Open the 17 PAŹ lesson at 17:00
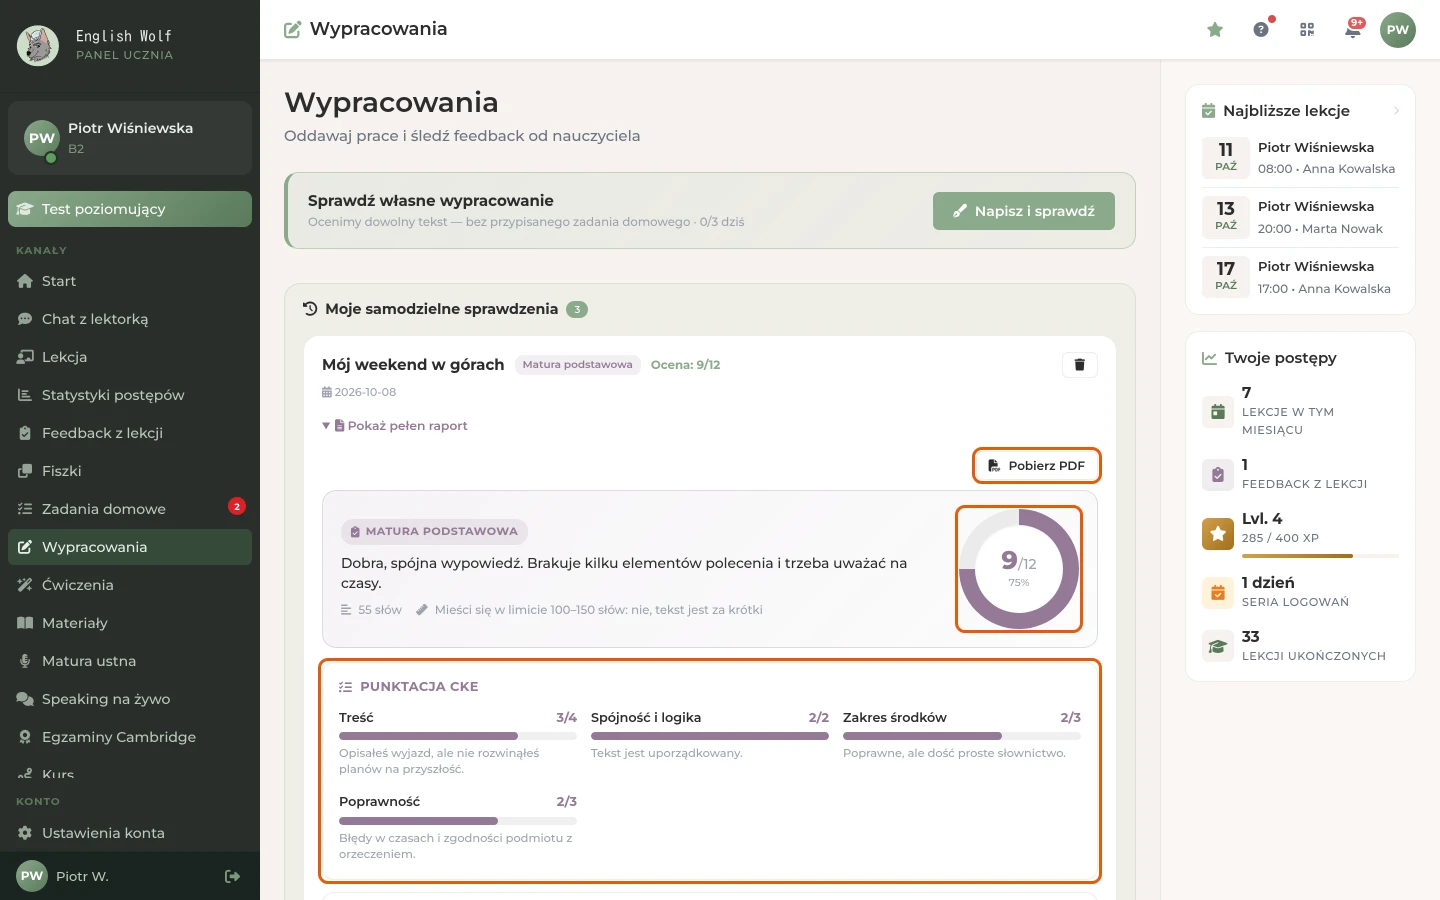Screen dimensions: 1440x900 1300,277
